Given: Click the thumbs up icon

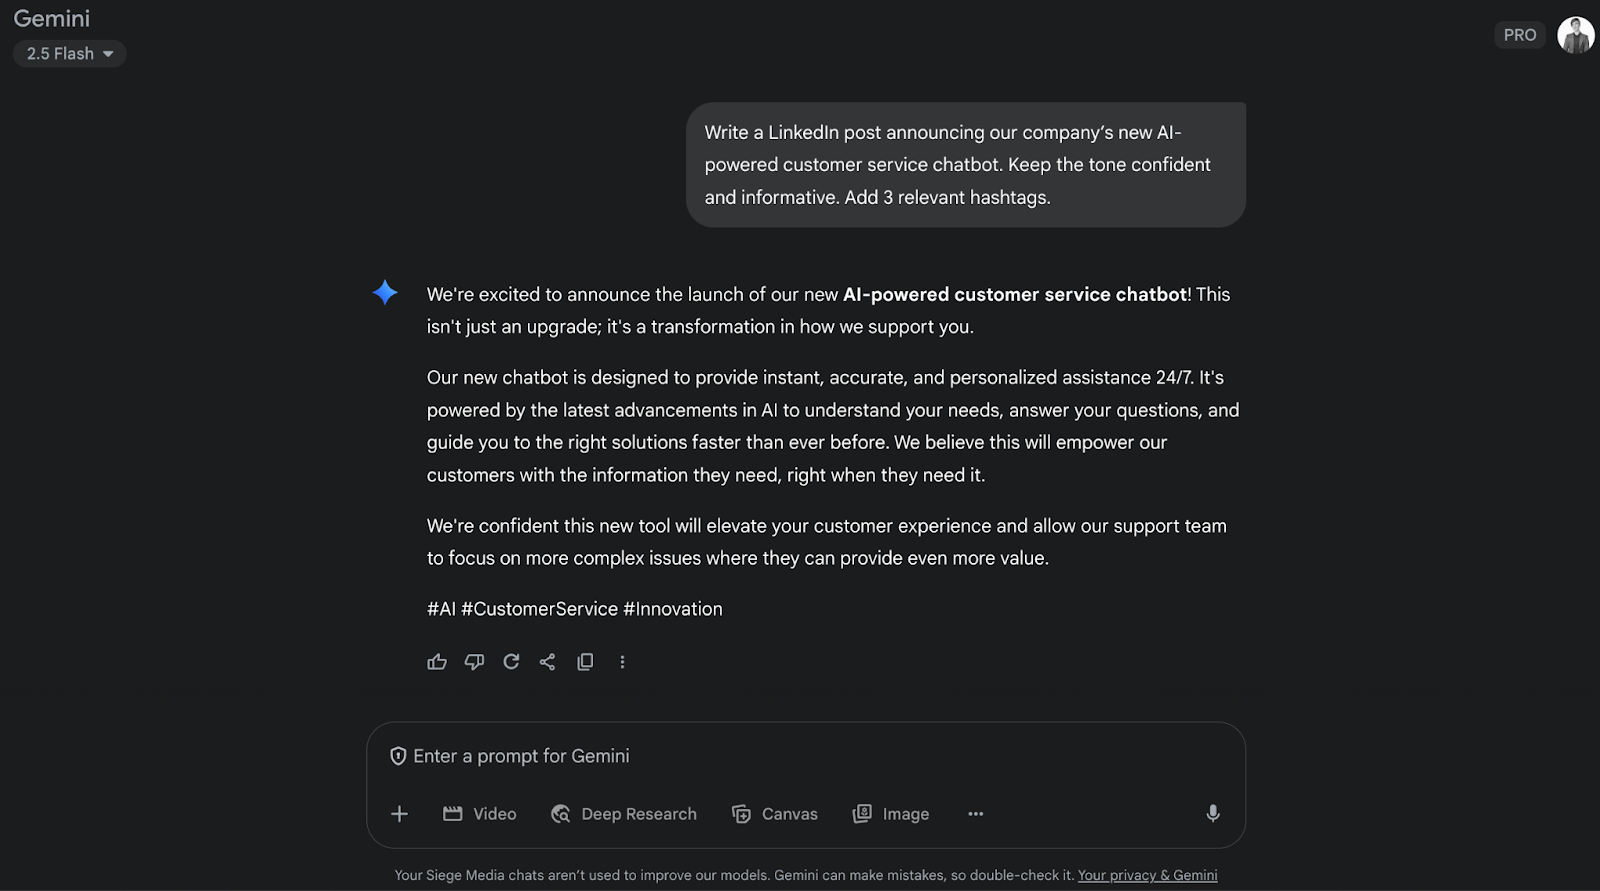Looking at the screenshot, I should tap(437, 662).
